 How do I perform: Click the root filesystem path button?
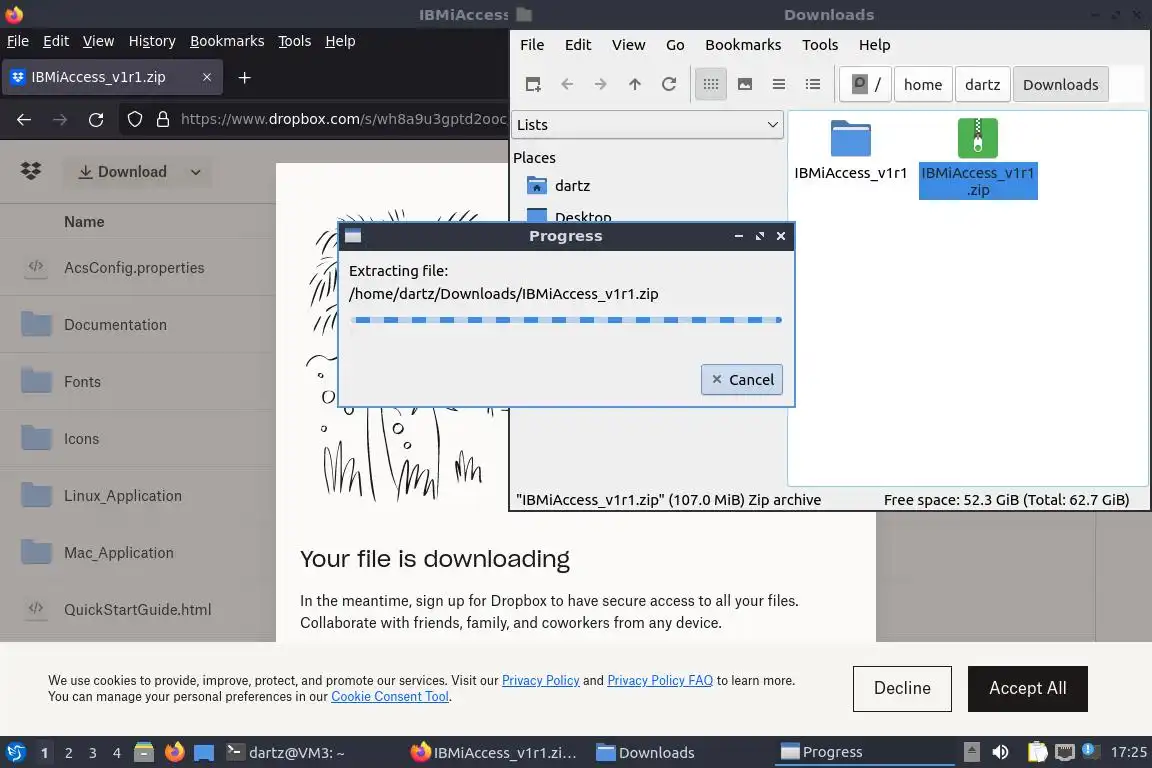tap(865, 85)
